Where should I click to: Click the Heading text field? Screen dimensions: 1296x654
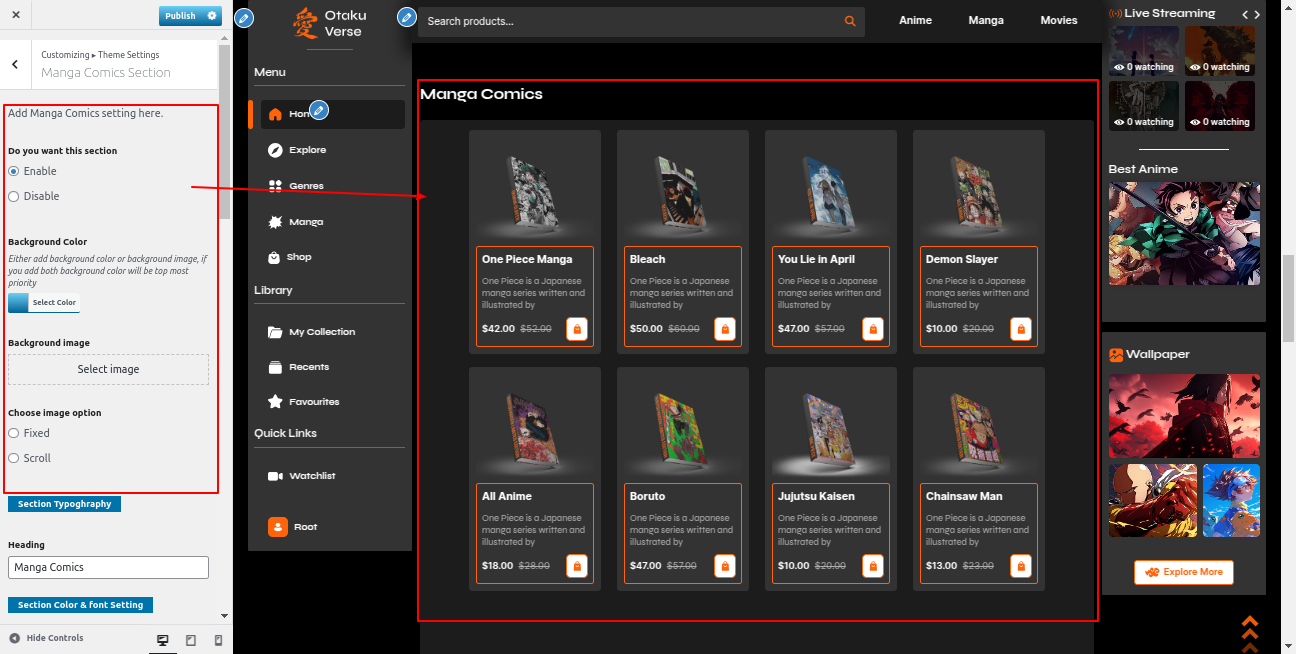108,568
